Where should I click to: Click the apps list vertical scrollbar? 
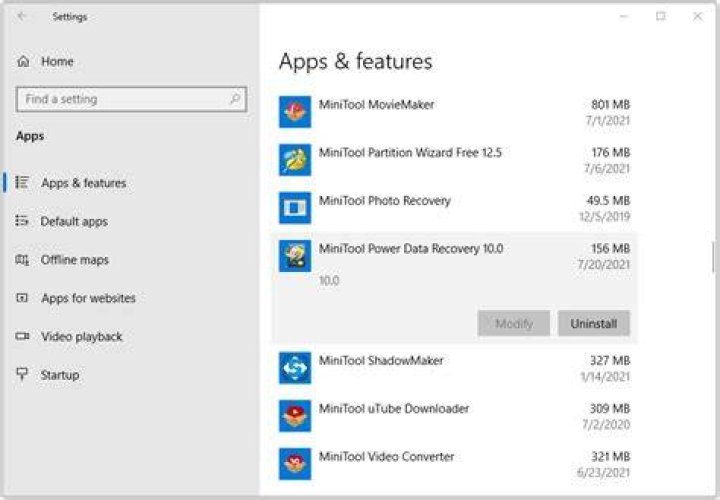[x=714, y=257]
